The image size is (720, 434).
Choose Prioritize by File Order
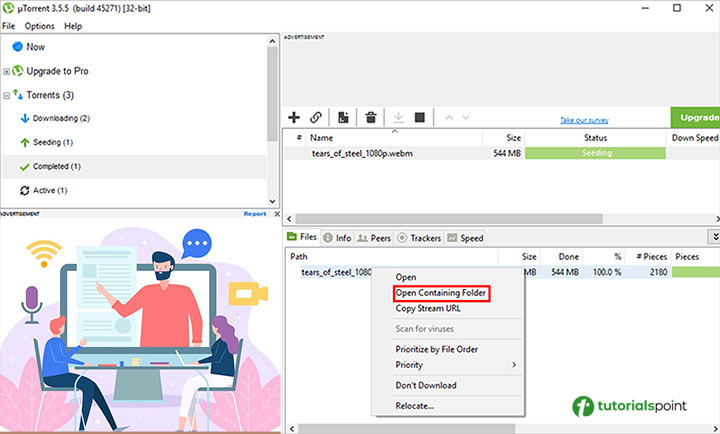(437, 349)
